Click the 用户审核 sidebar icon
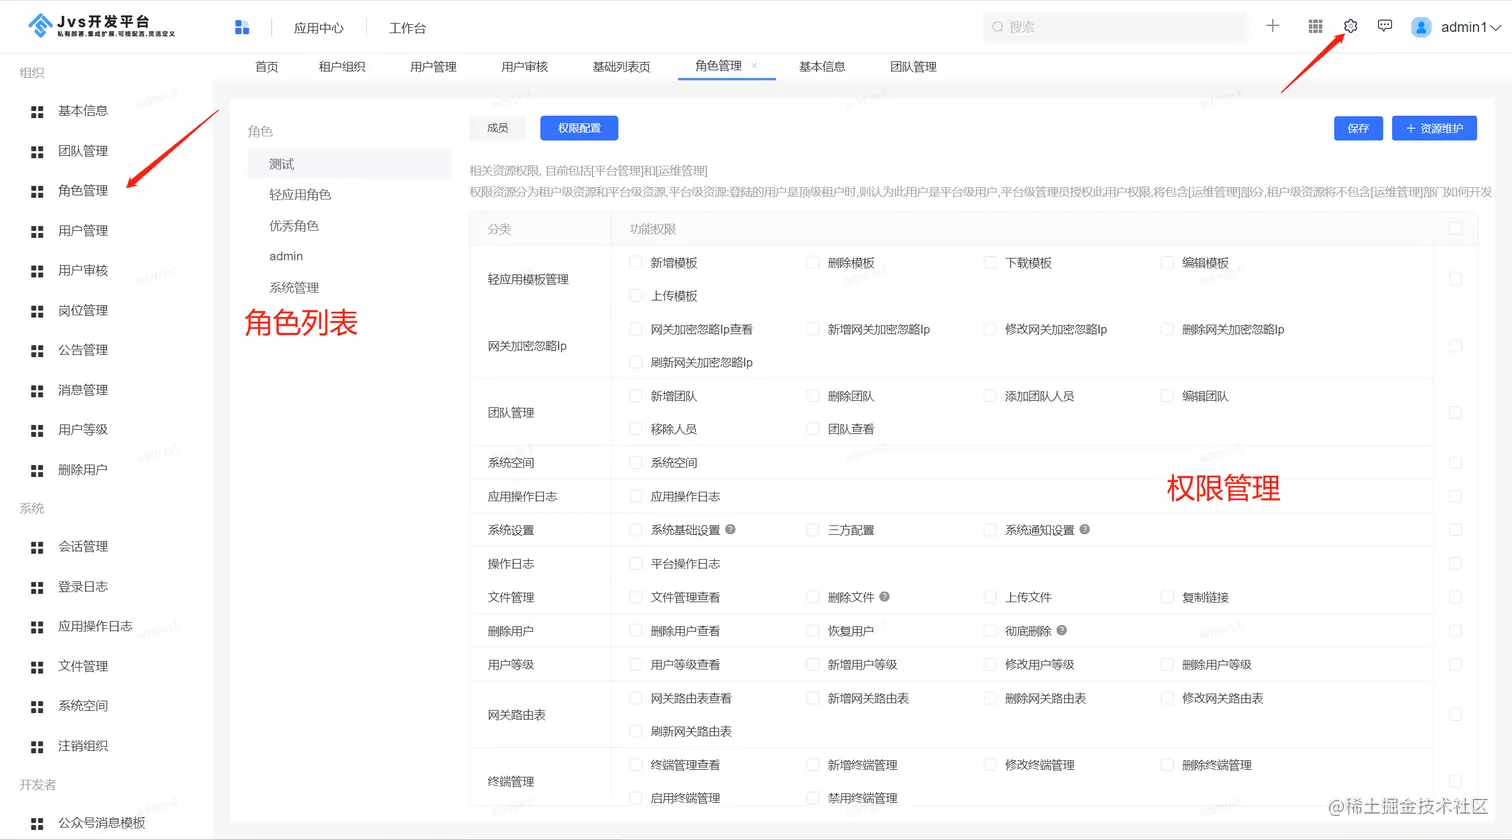Viewport: 1512px width, 840px height. coord(37,271)
